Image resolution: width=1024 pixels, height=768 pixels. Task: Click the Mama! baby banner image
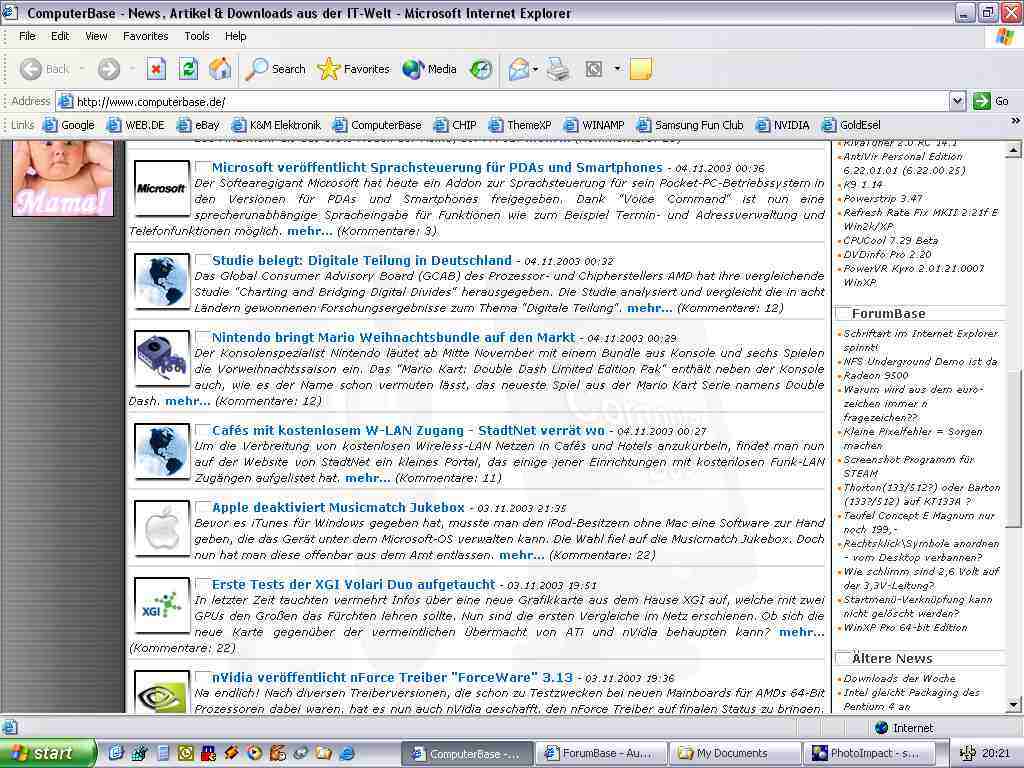pos(63,178)
